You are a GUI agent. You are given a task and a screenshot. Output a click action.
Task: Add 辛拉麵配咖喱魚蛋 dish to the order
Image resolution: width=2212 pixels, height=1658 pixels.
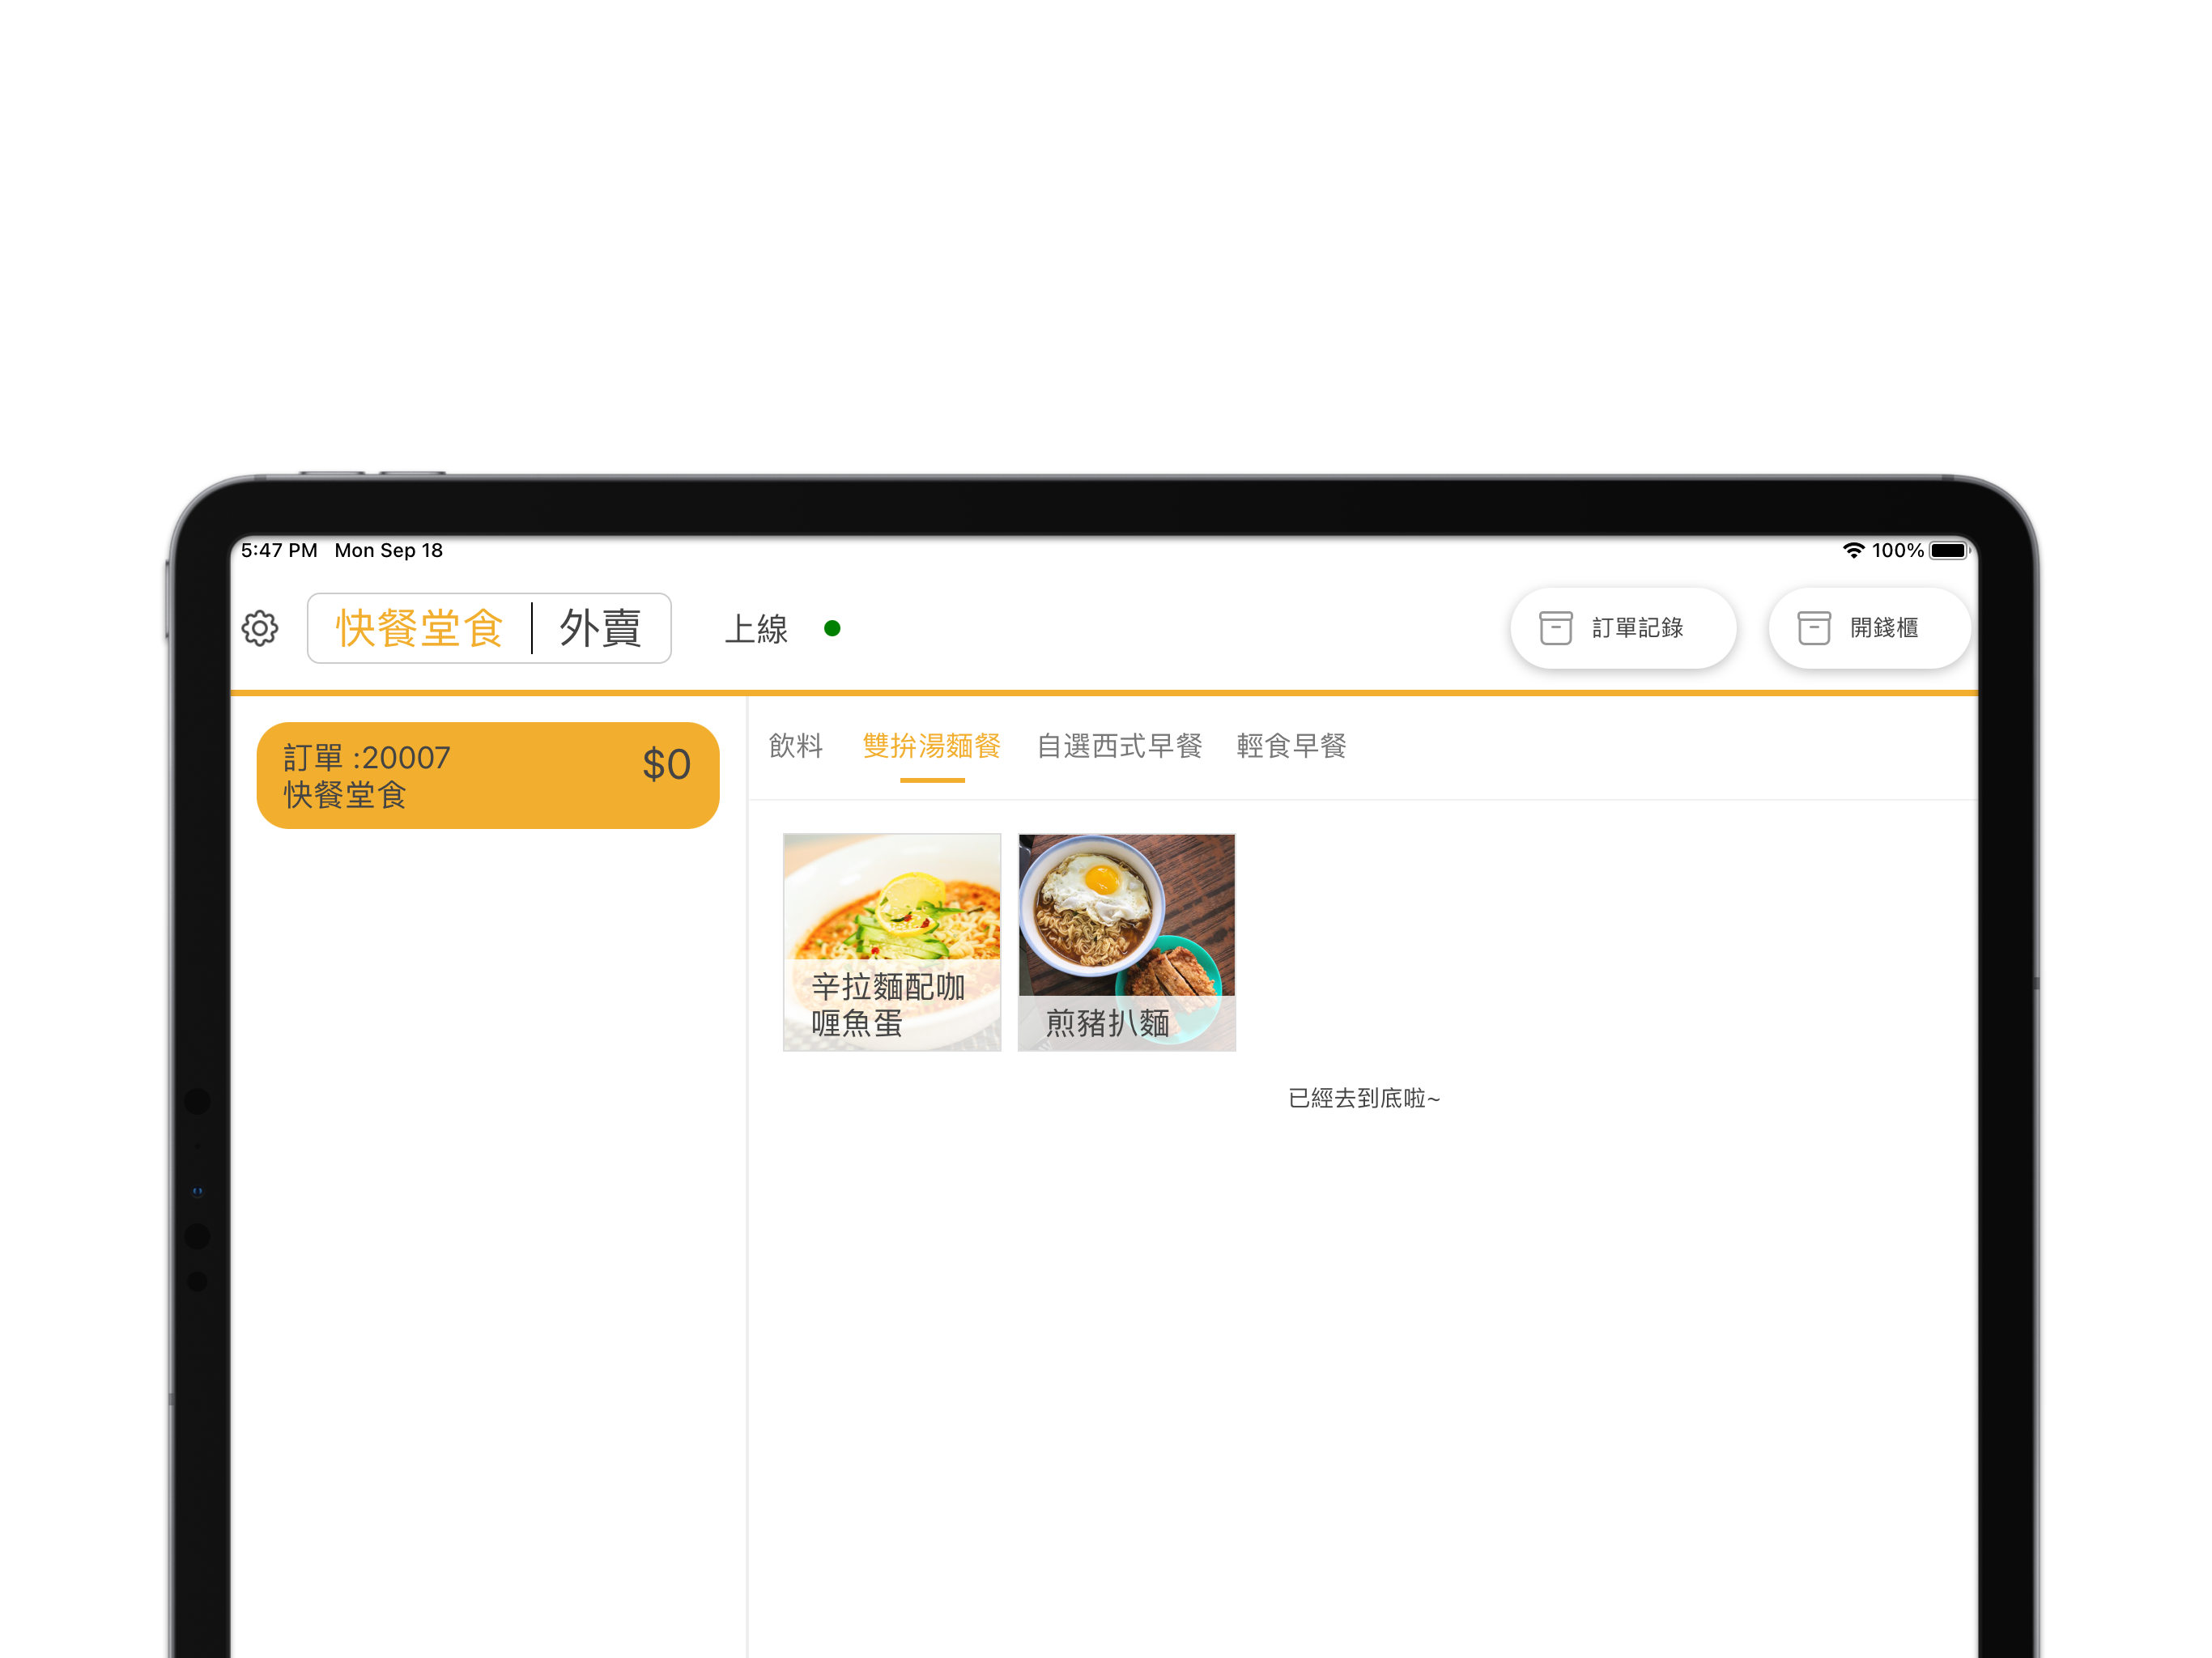891,942
